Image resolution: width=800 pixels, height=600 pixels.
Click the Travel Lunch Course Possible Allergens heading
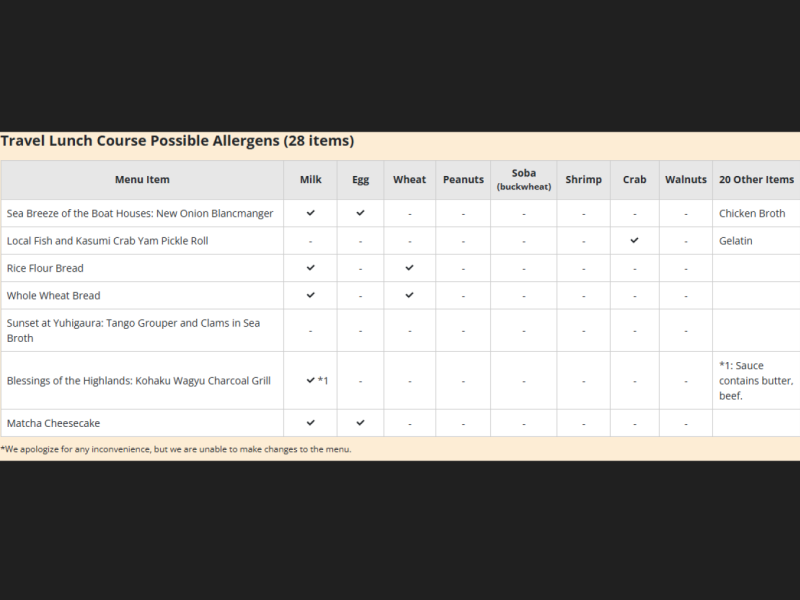point(177,141)
